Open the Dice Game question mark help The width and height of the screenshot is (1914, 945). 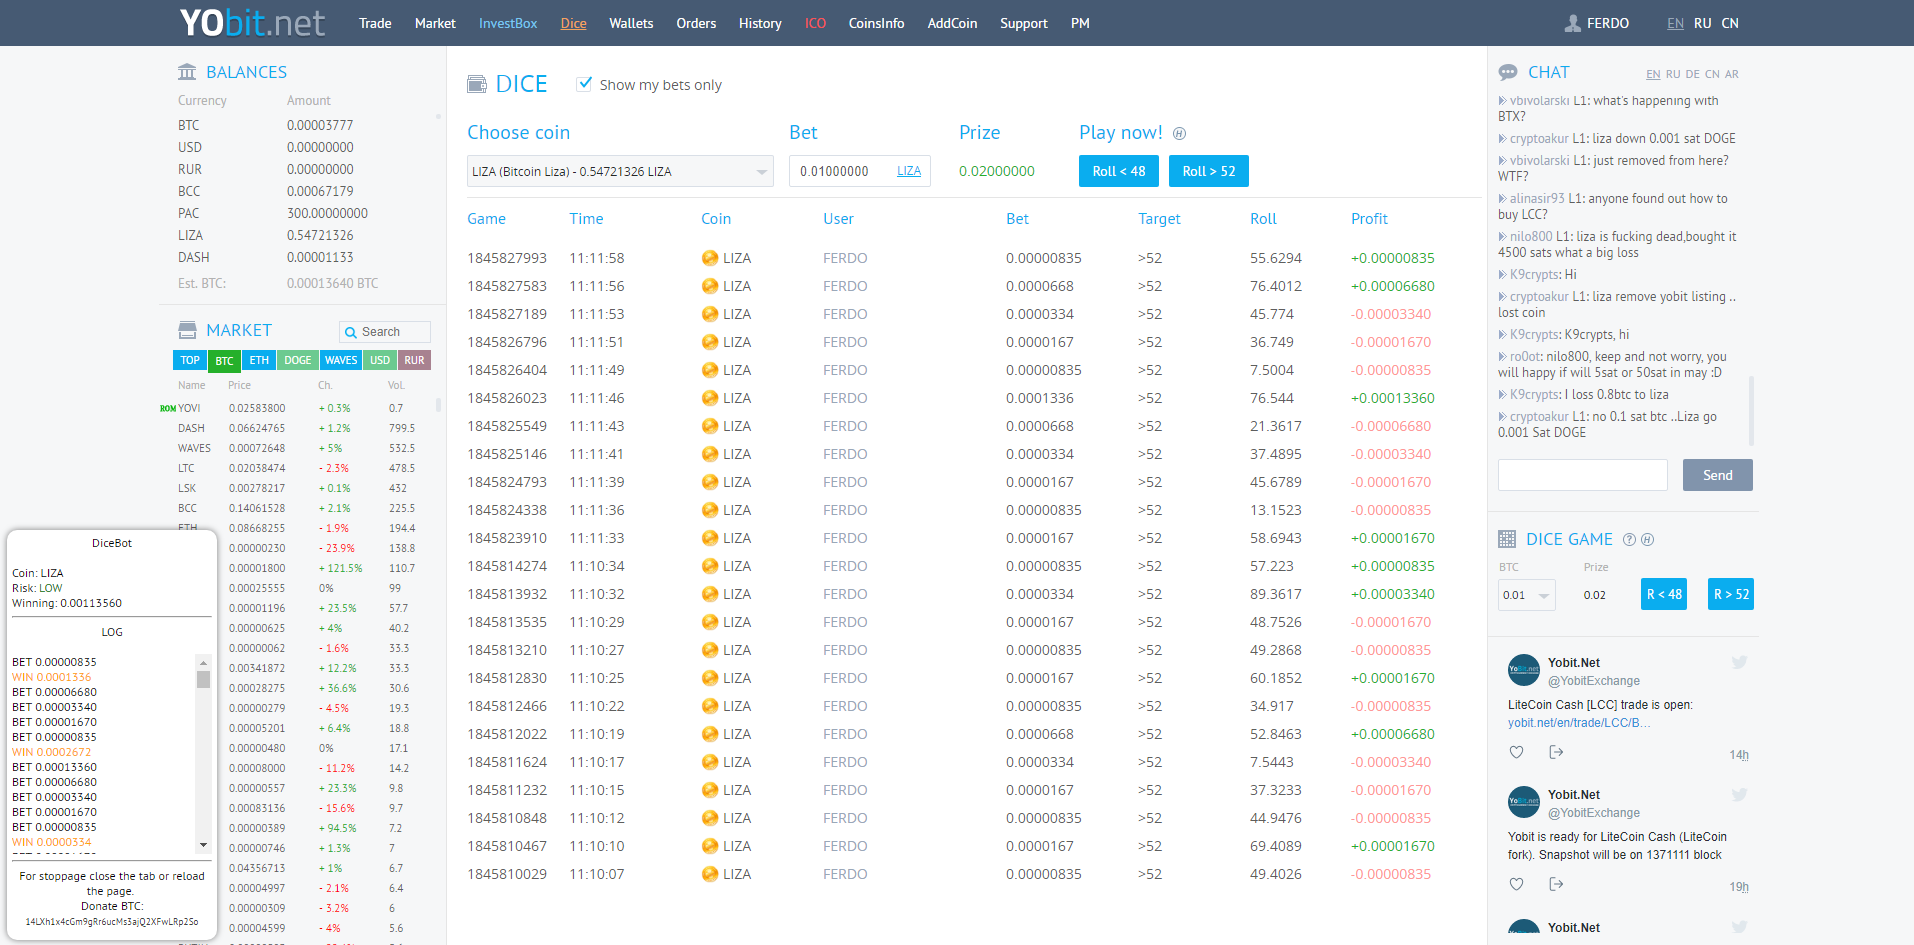point(1629,540)
